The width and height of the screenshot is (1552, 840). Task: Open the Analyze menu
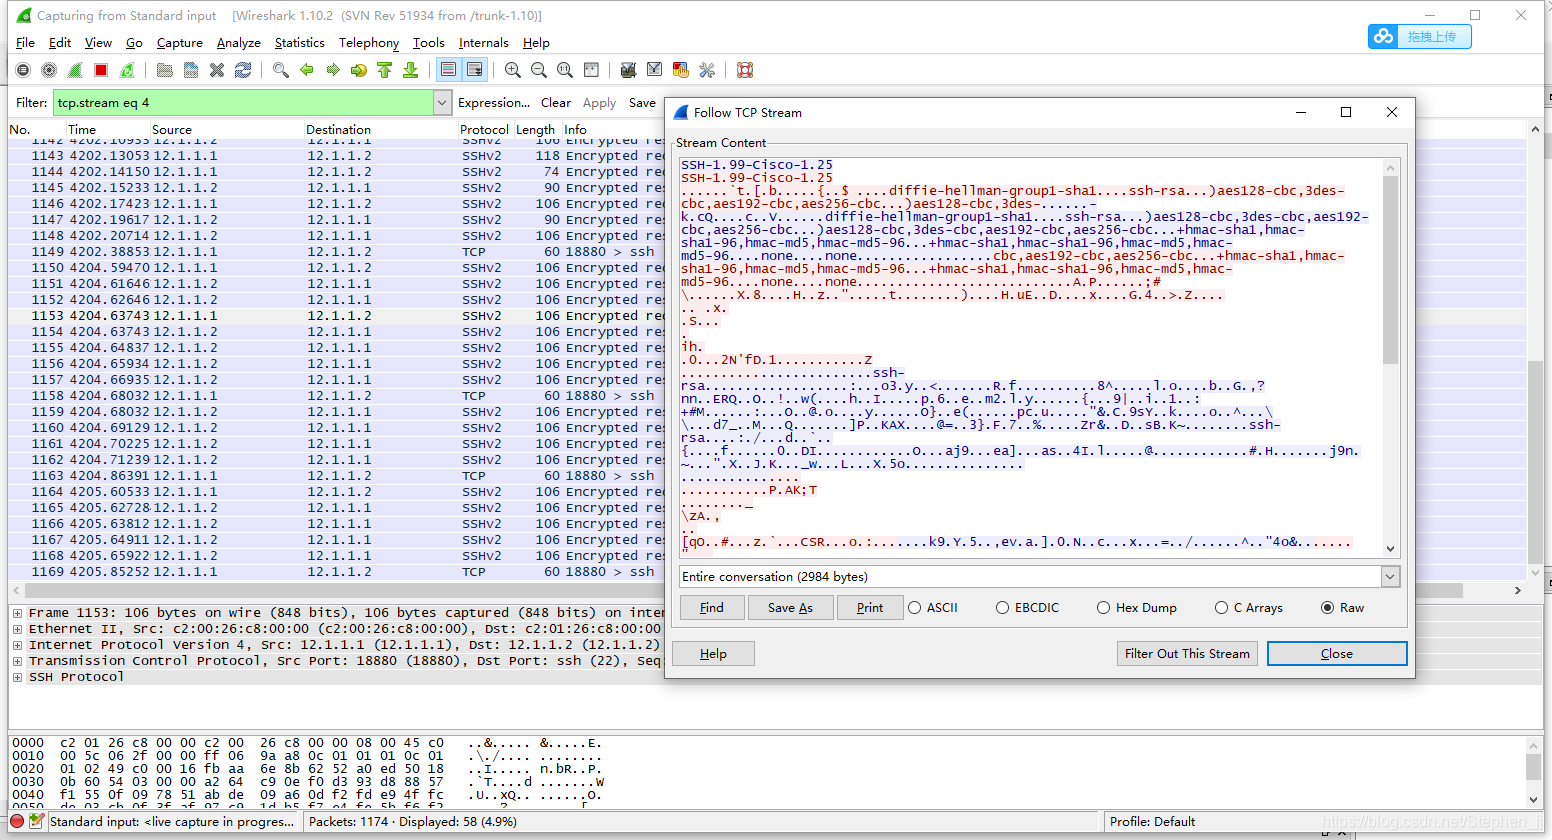click(x=238, y=43)
